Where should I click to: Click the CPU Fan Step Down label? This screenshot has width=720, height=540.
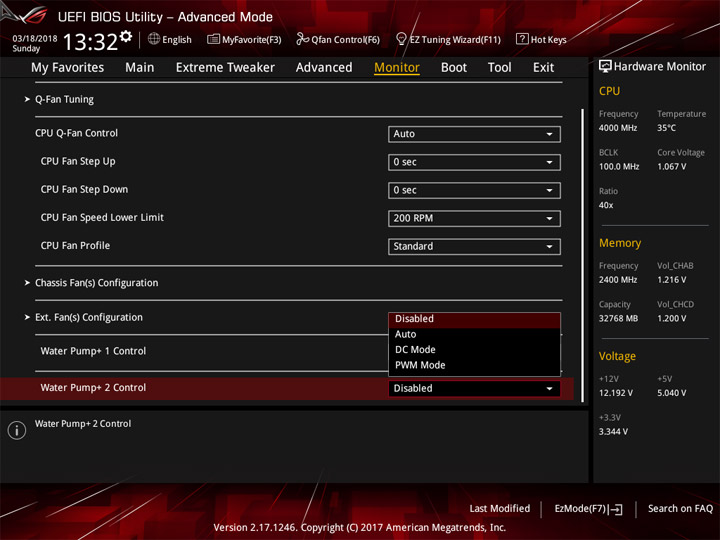pyautogui.click(x=84, y=190)
